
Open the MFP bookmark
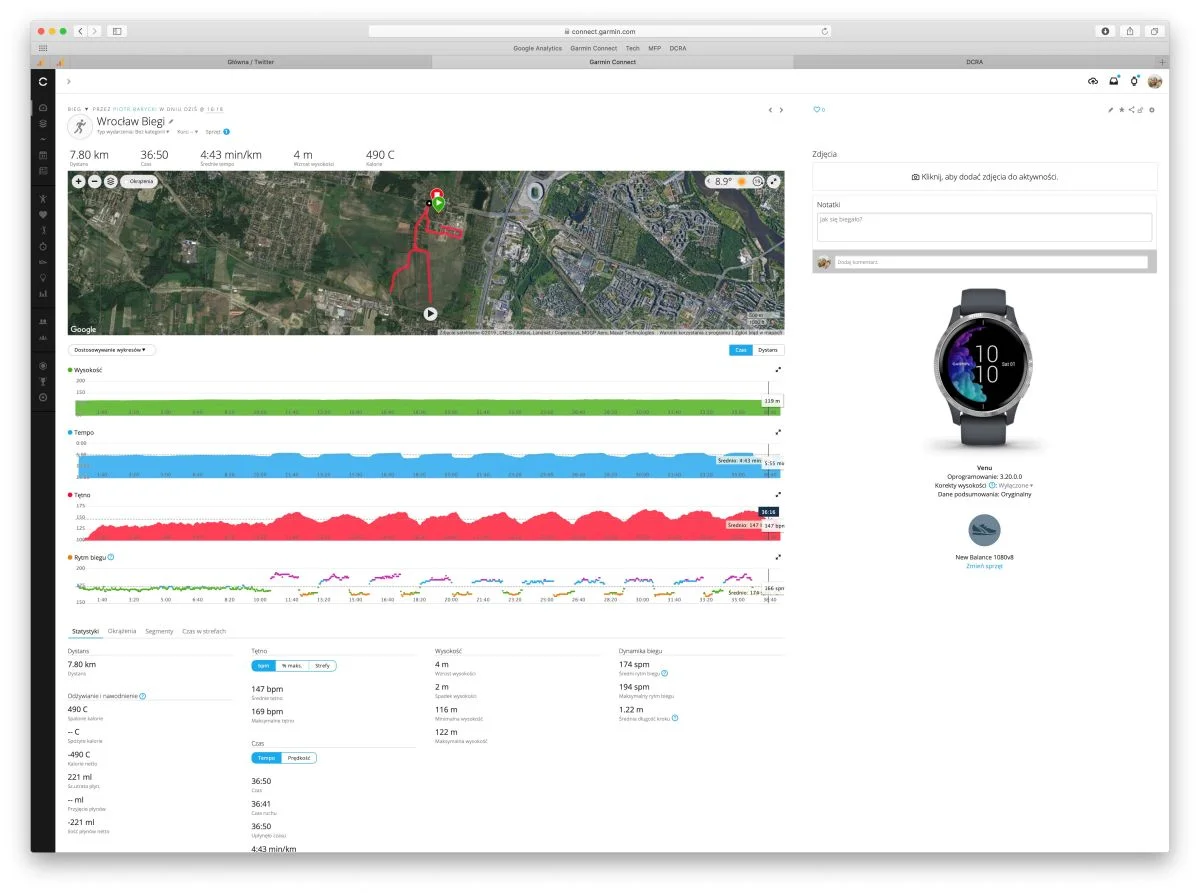click(x=654, y=48)
